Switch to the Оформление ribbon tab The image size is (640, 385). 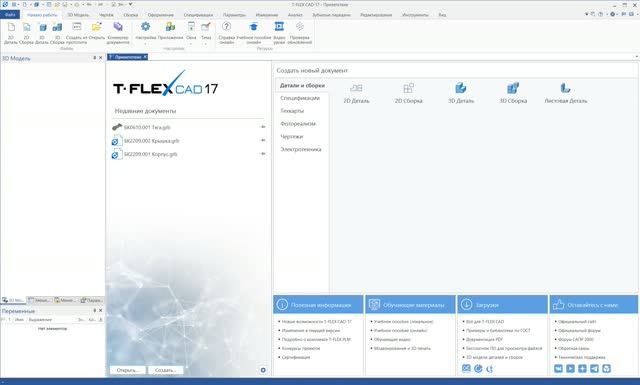pyautogui.click(x=160, y=15)
